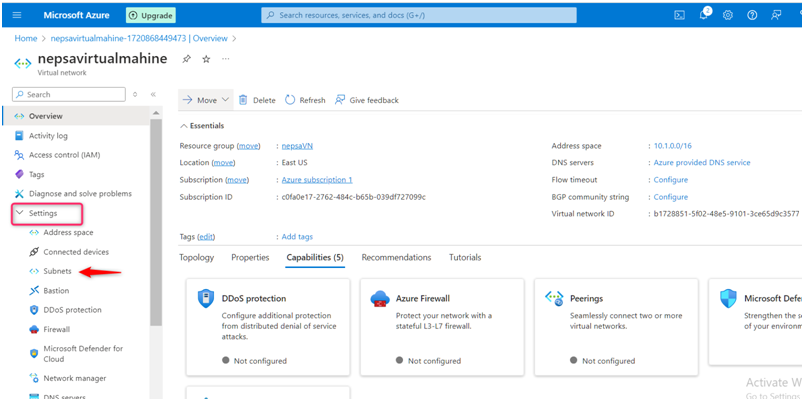This screenshot has height=401, width=804.
Task: Configure BGP community string
Action: coord(671,197)
